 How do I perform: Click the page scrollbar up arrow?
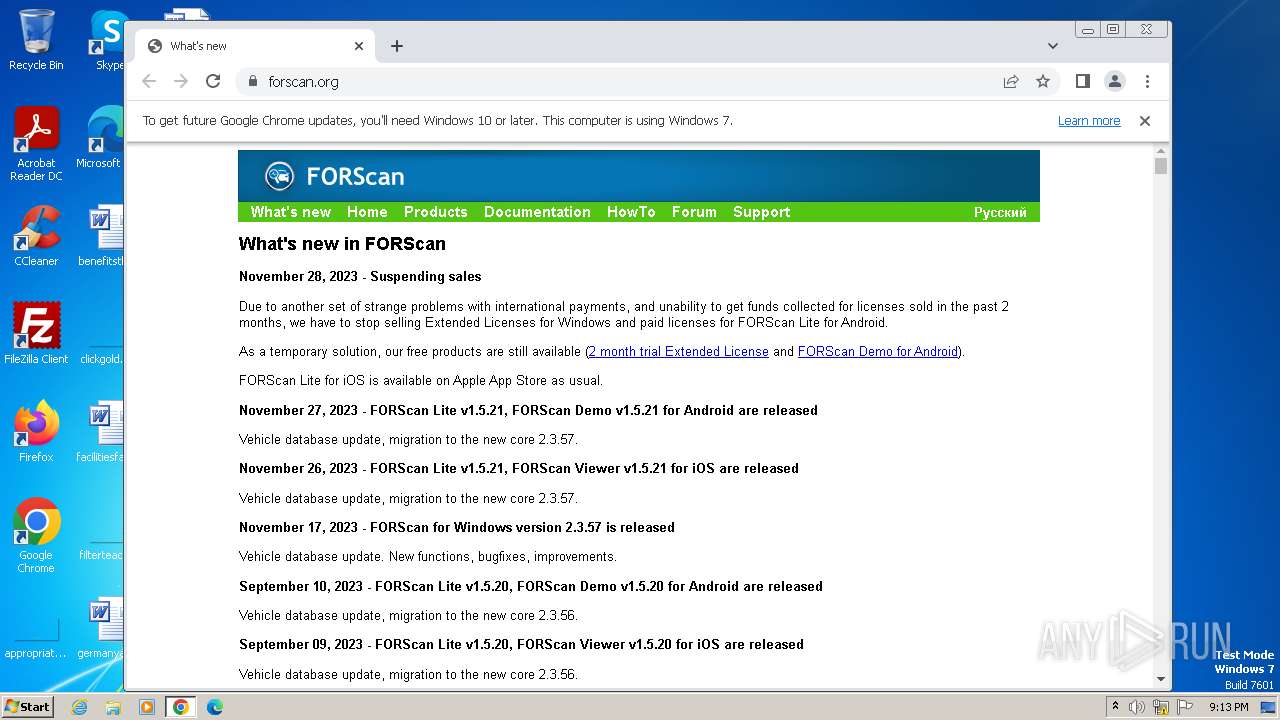[x=1161, y=150]
